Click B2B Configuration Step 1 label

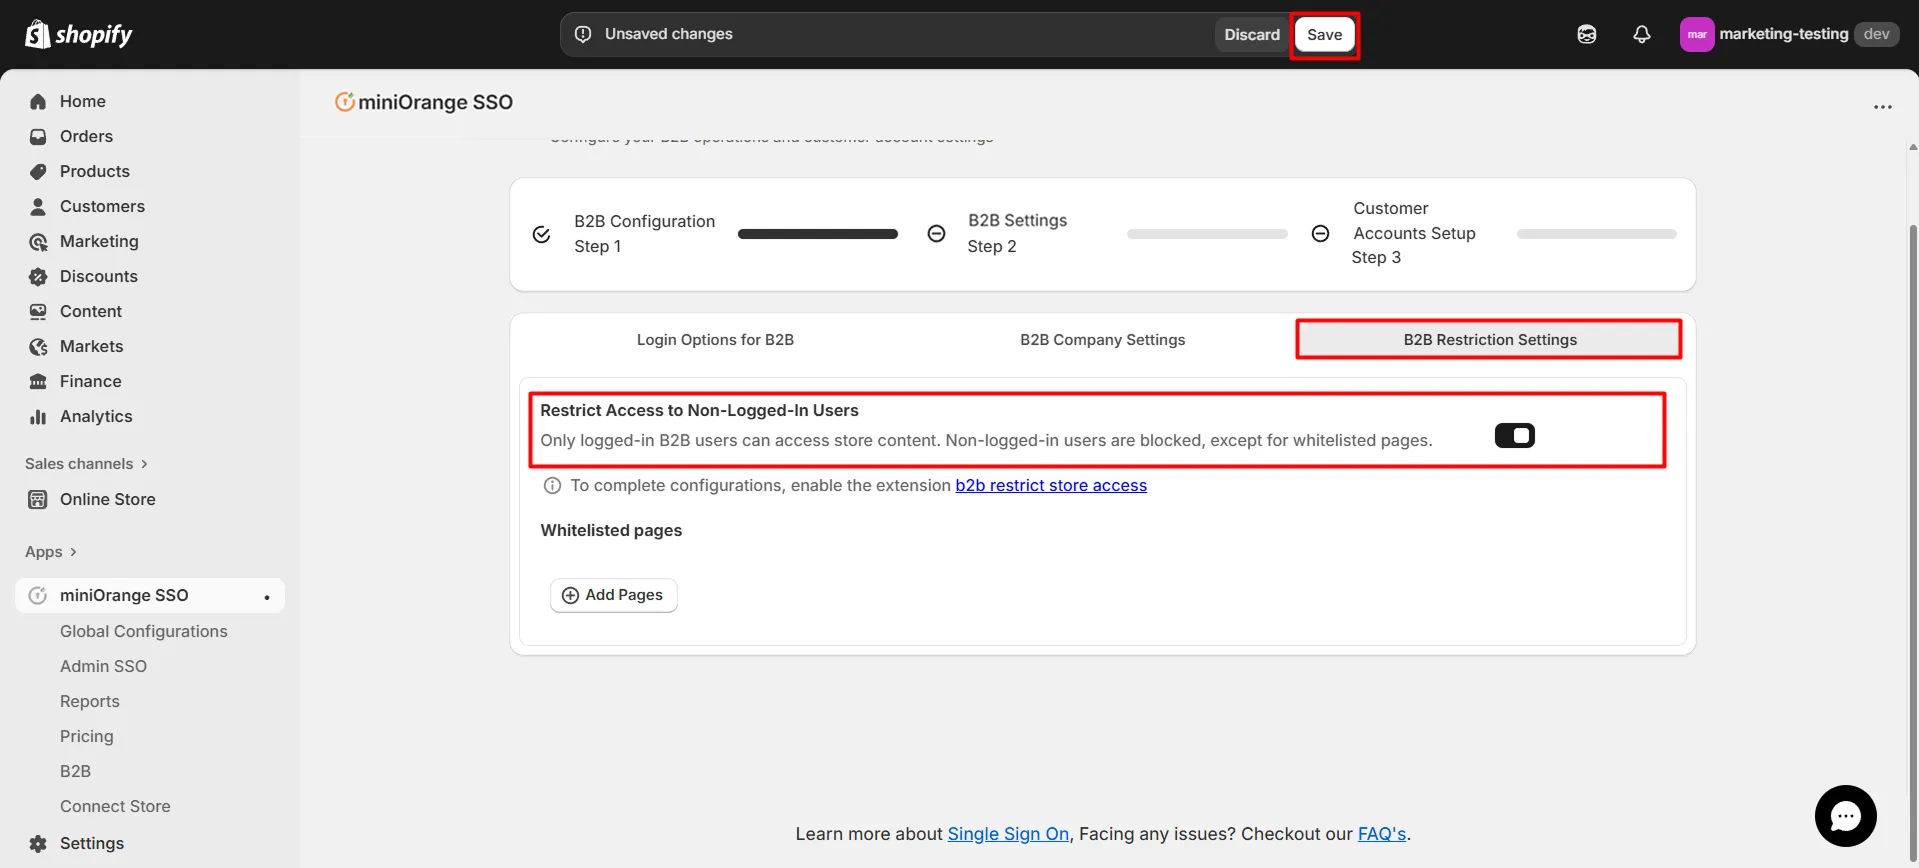tap(644, 234)
